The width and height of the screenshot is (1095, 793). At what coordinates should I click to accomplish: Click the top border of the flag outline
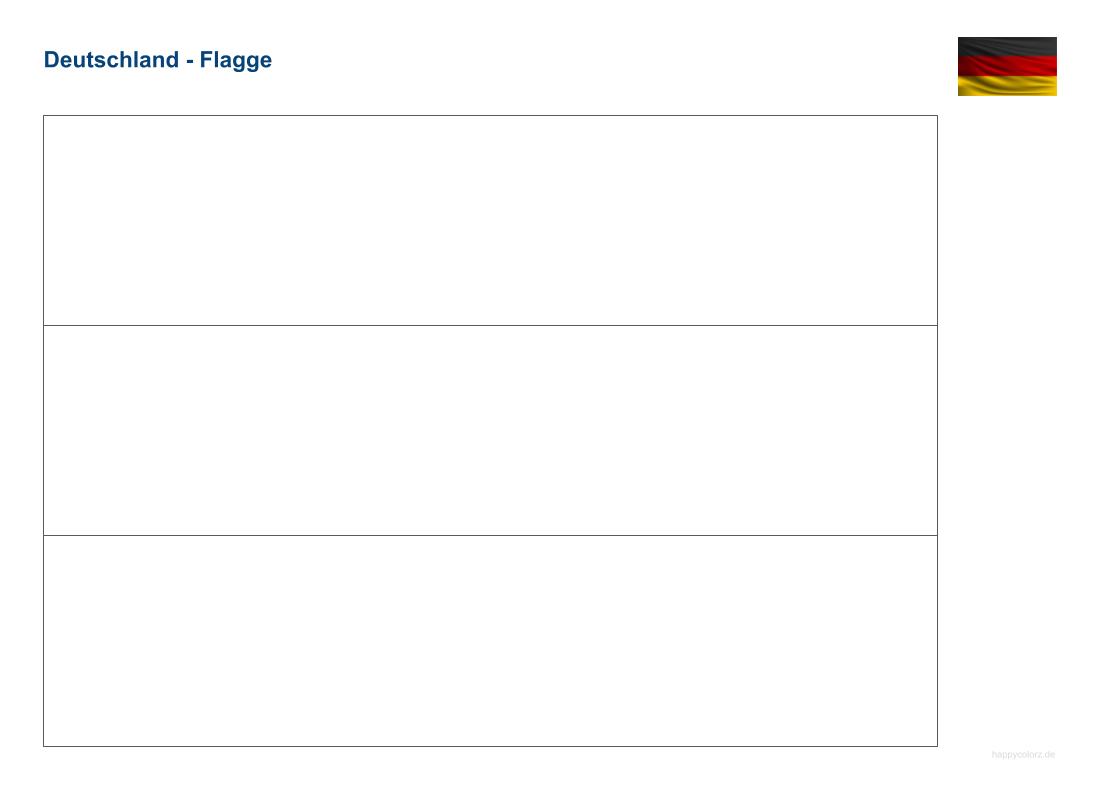tap(490, 115)
